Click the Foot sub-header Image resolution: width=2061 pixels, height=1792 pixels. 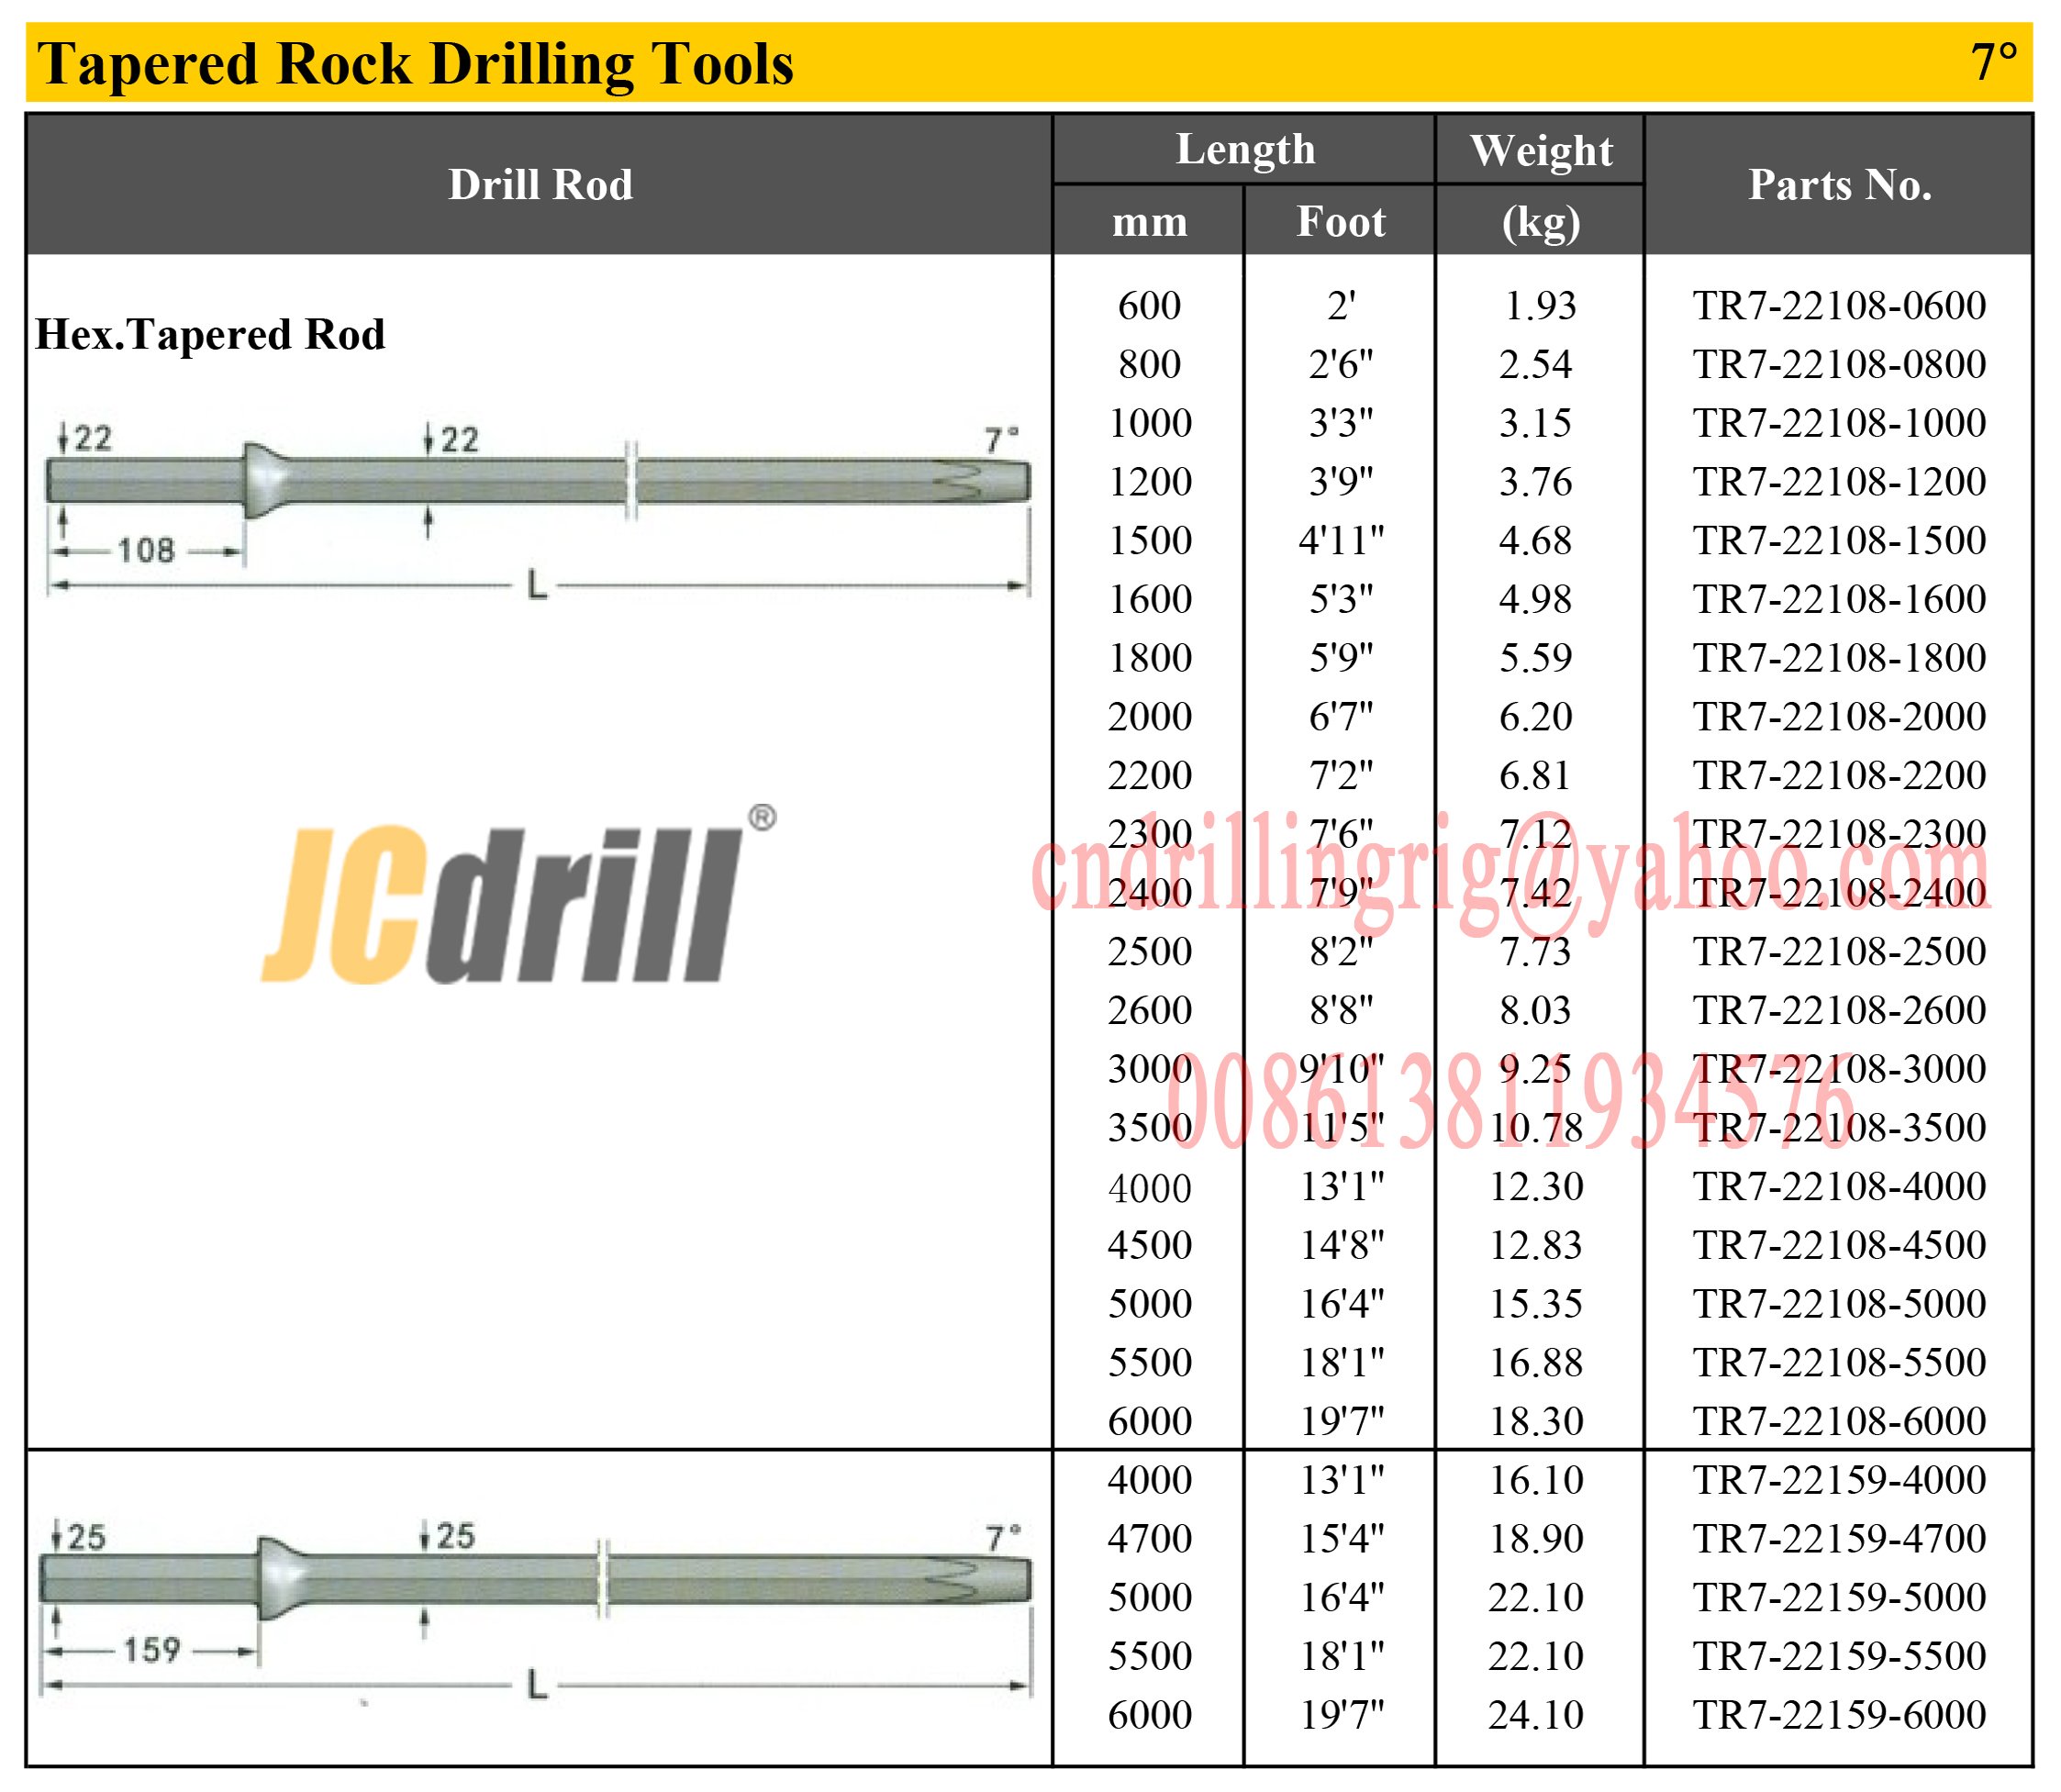pos(1340,221)
